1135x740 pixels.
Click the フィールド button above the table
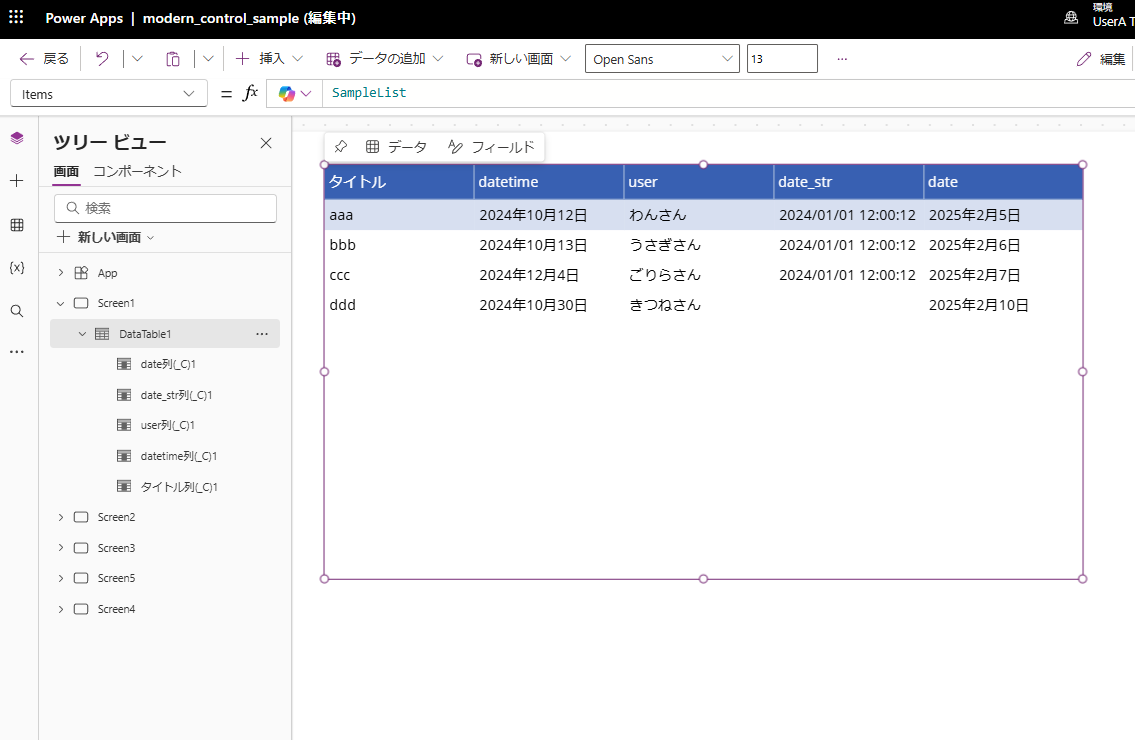coord(491,147)
